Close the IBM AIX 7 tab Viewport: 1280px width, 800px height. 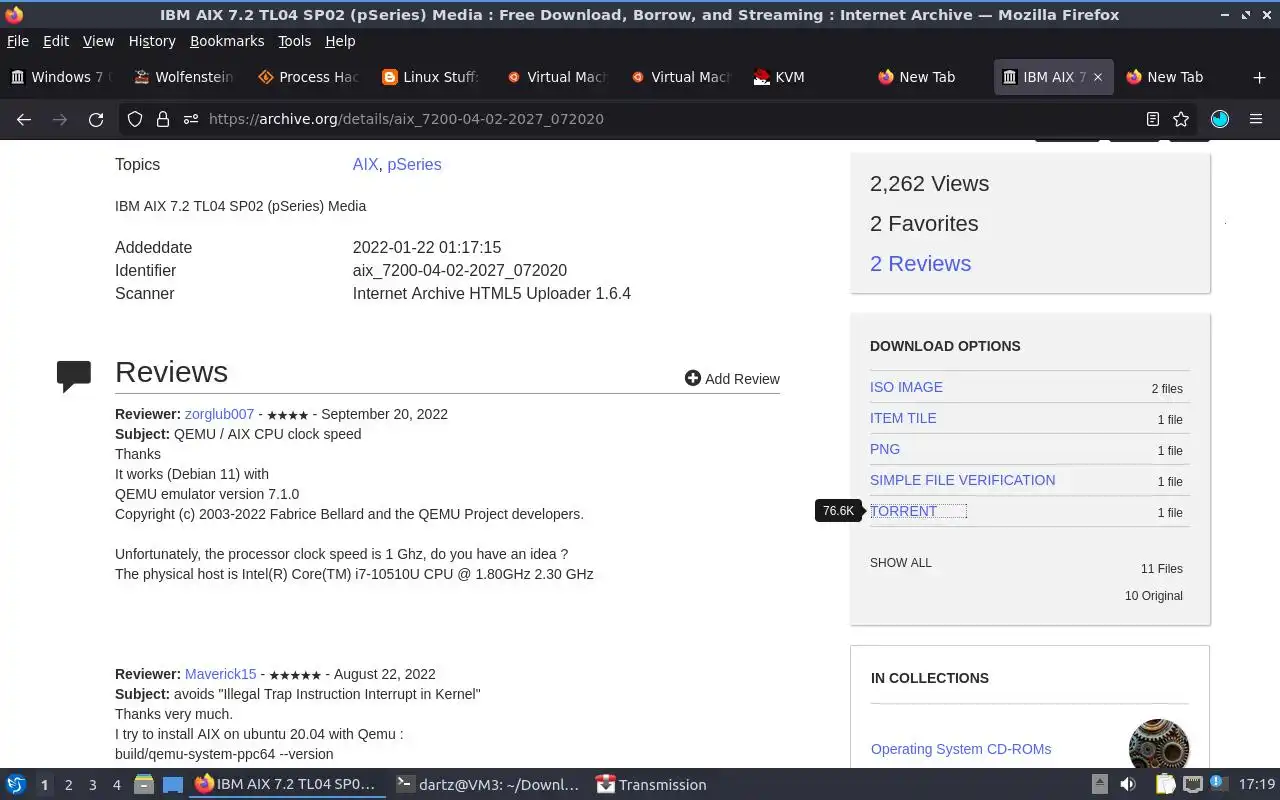click(x=1098, y=77)
